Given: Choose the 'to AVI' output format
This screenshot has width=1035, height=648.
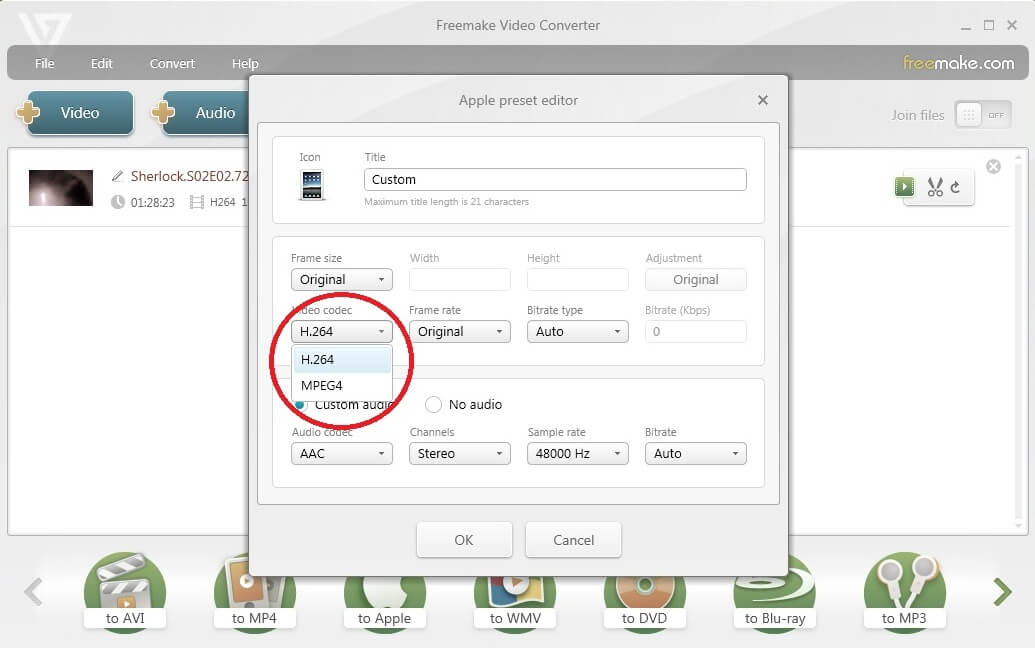Looking at the screenshot, I should tap(125, 591).
